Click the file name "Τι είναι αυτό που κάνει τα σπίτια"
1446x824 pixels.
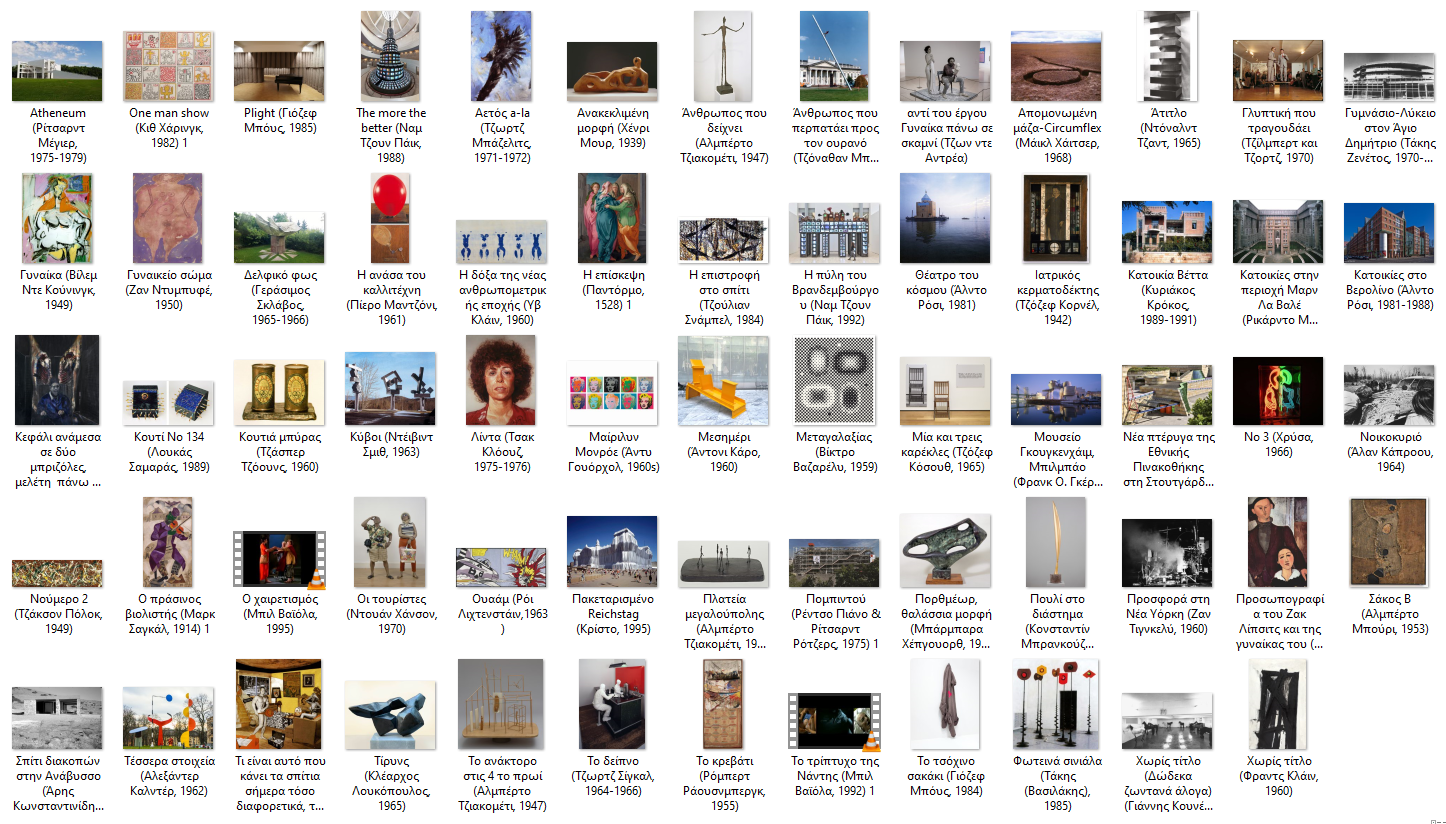279,783
